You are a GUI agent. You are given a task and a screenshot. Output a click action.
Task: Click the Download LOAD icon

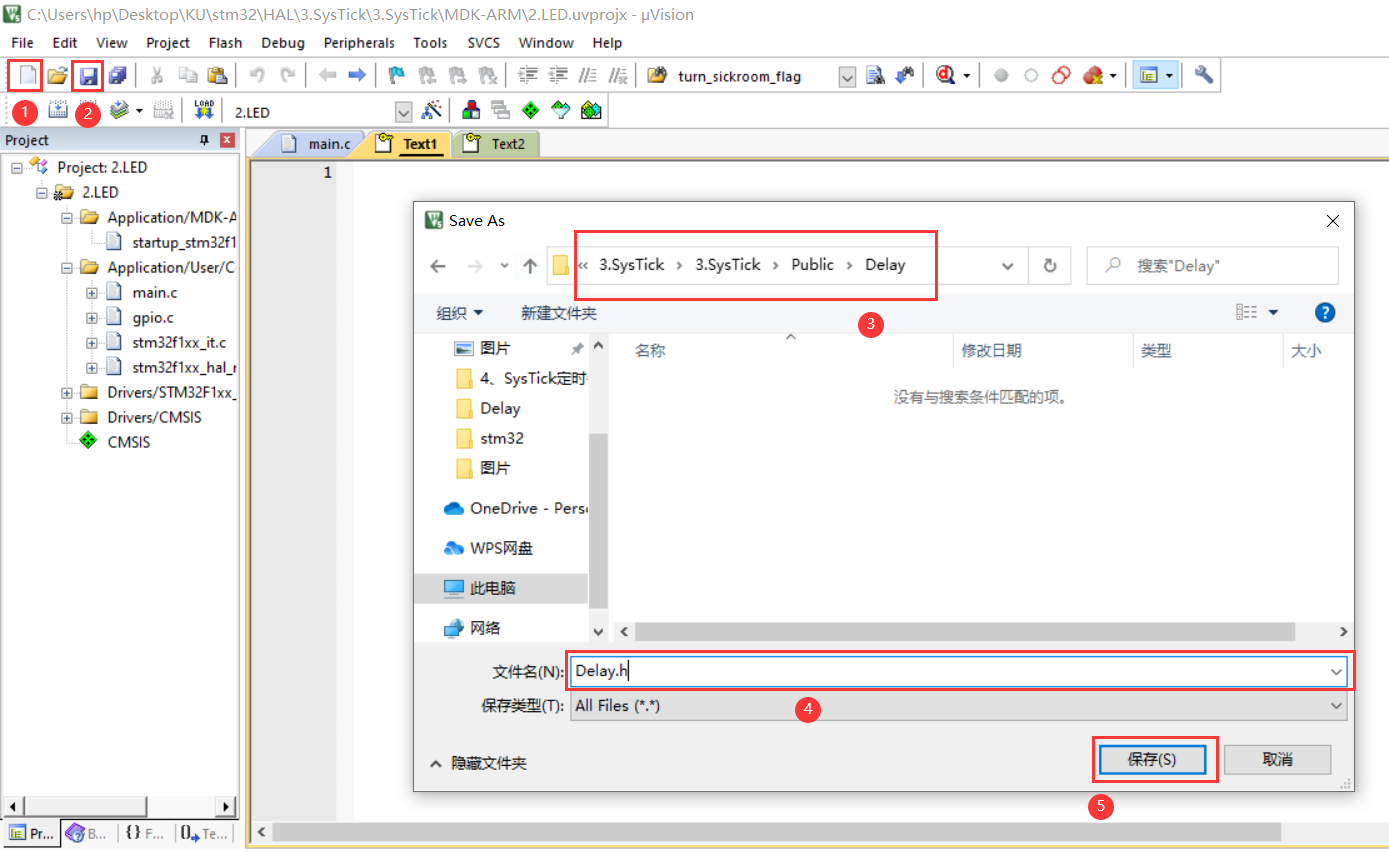pos(204,110)
